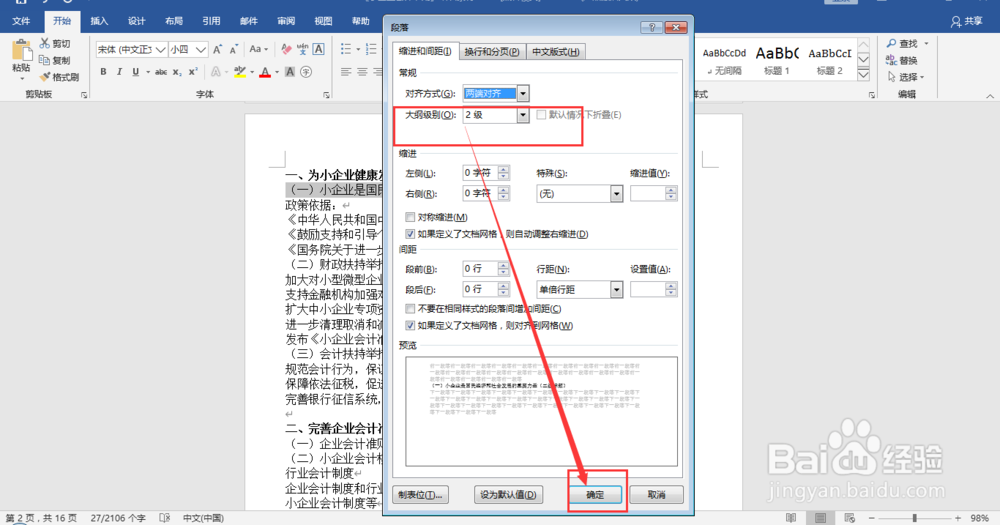Click the center align icon in ribbon
Screen dimensions: 1000x525
362,72
